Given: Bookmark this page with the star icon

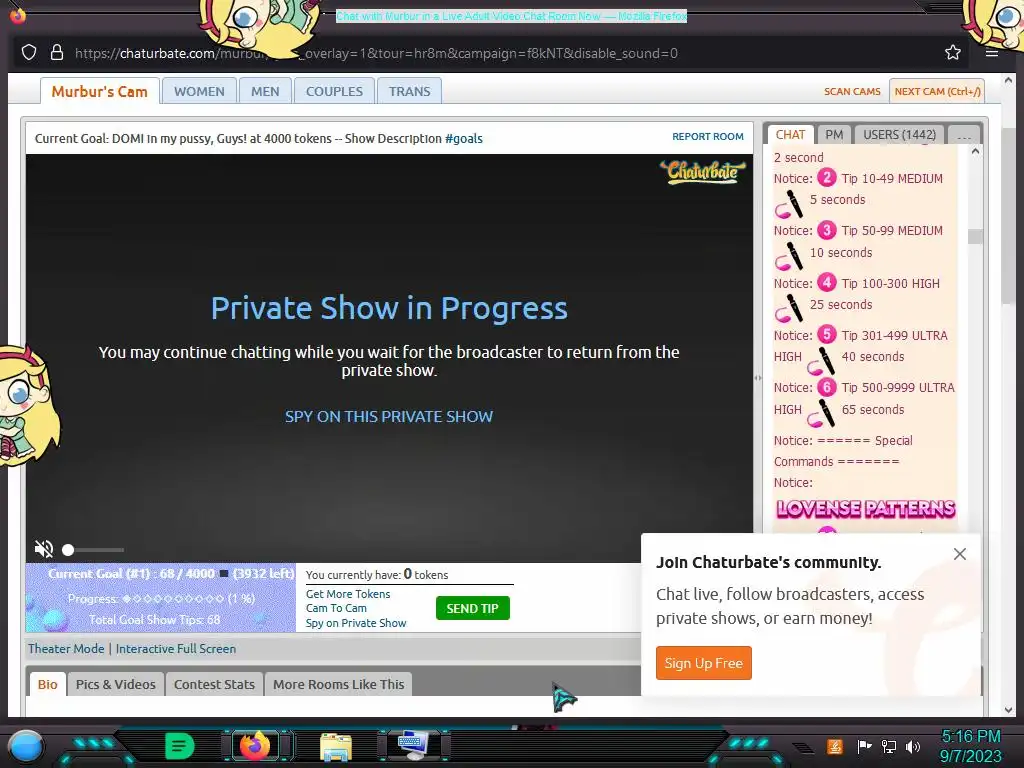Looking at the screenshot, I should click(952, 52).
